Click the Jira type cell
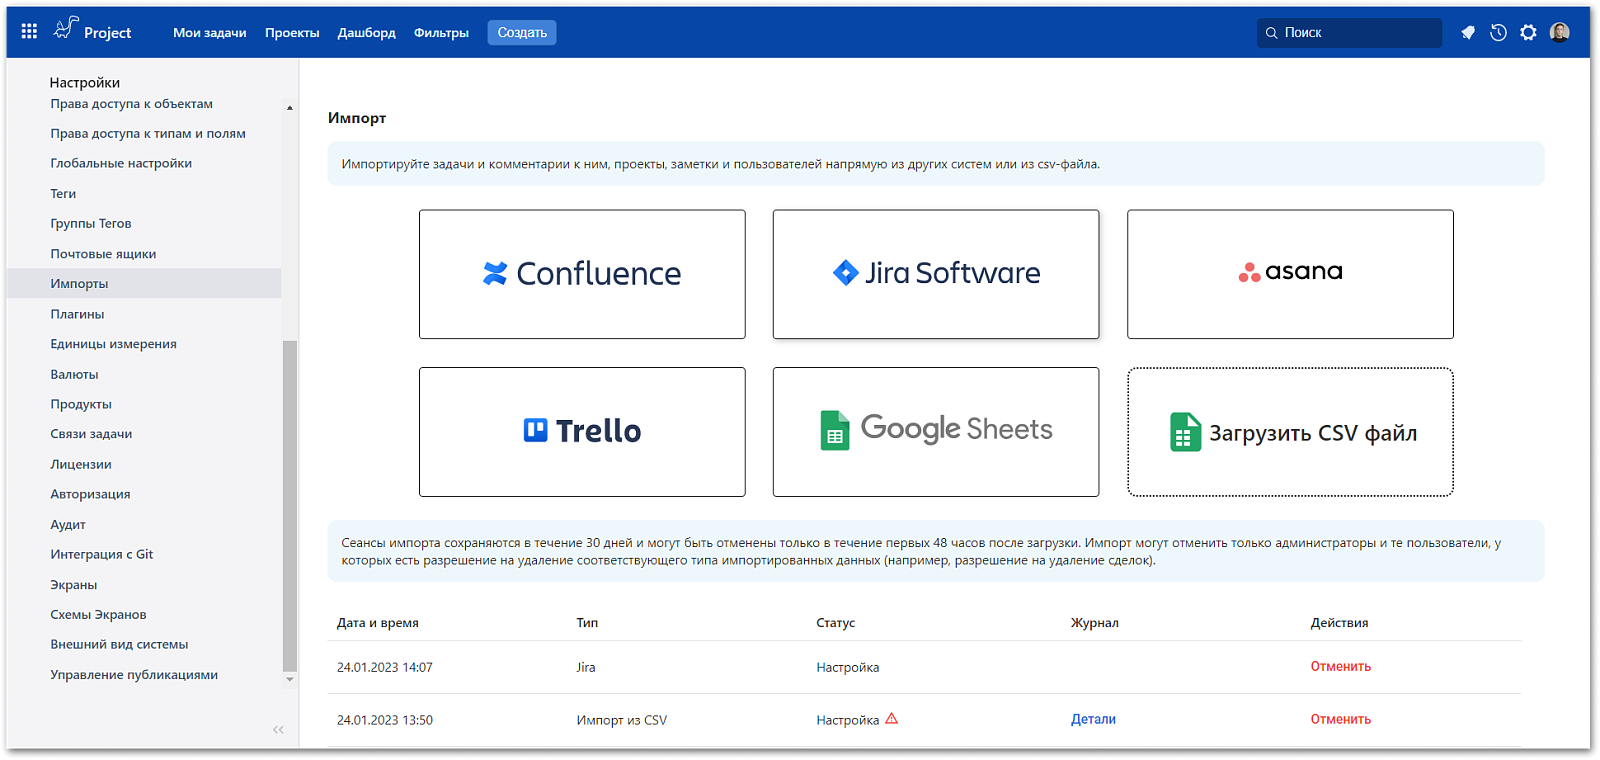1600x760 pixels. (x=586, y=667)
